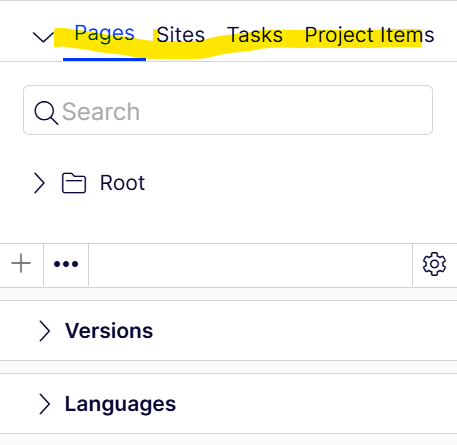Open the Sites tab
457x445 pixels.
pos(180,35)
